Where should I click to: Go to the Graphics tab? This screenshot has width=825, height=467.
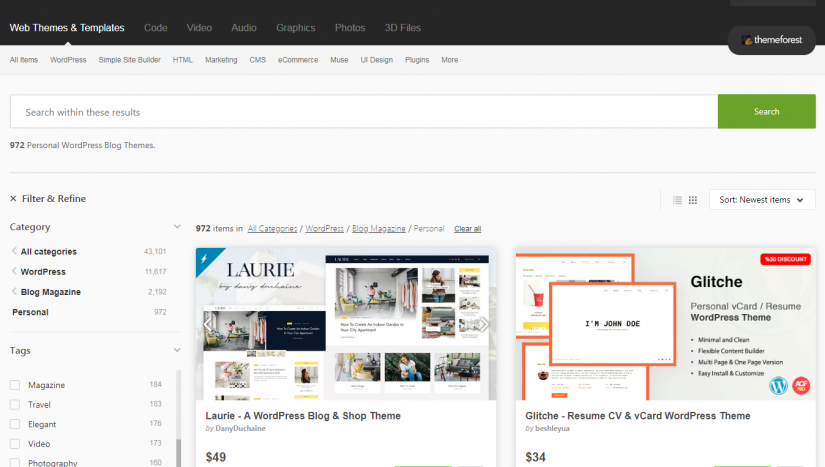(x=296, y=28)
